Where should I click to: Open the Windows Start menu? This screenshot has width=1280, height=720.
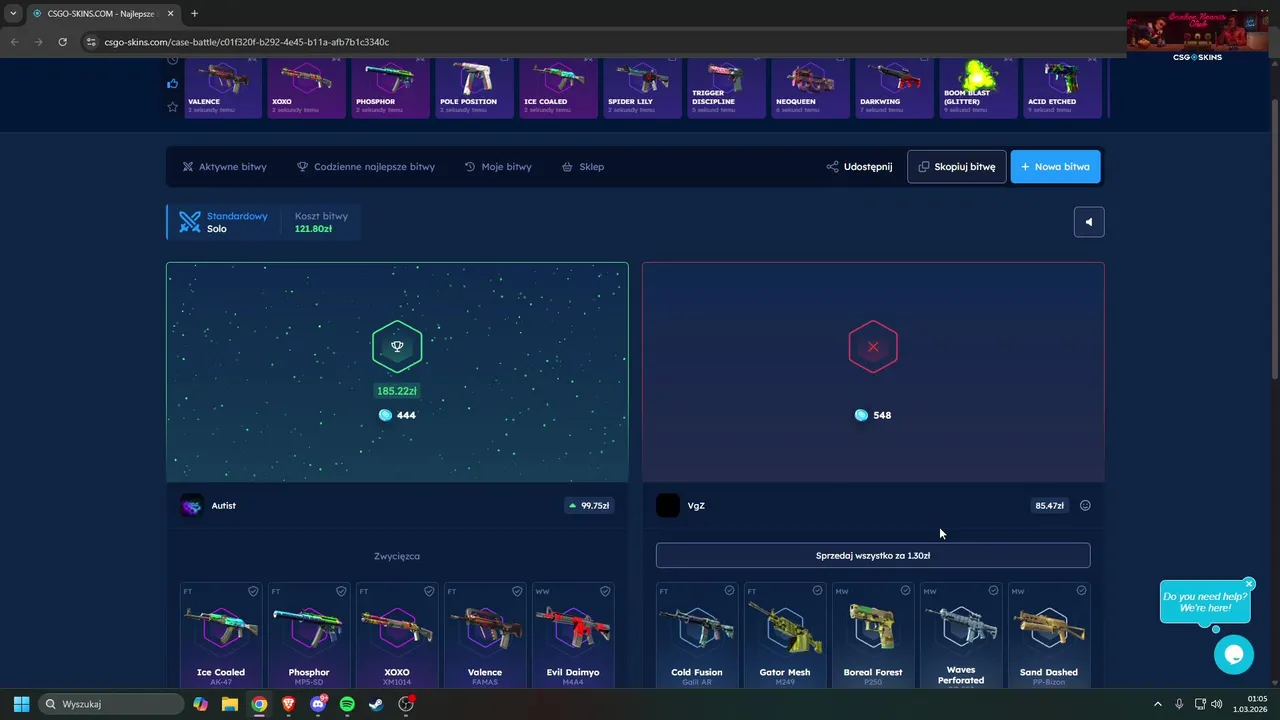coord(21,704)
